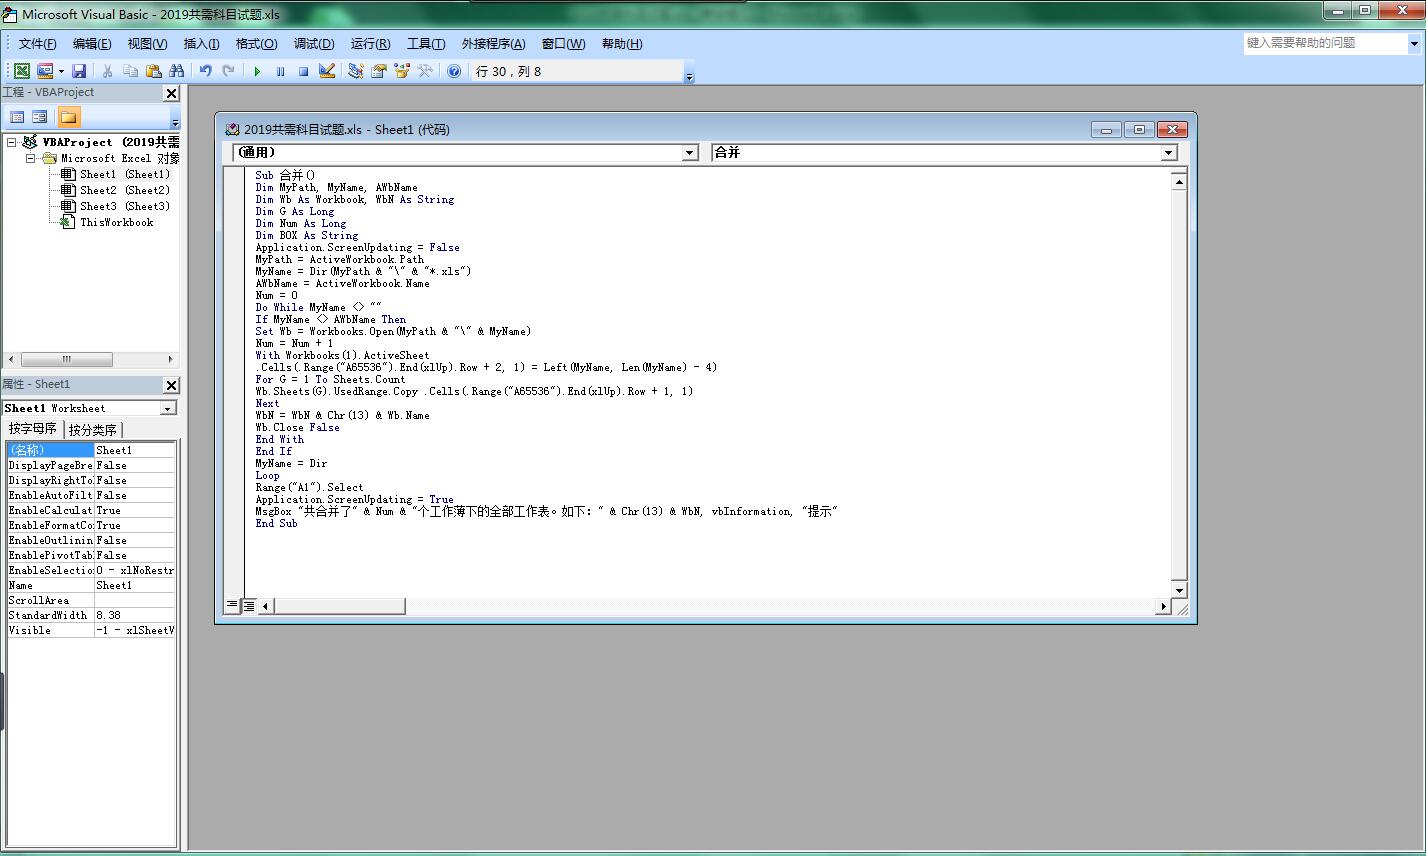Click the Insert UserForm toolbar icon

(45, 71)
